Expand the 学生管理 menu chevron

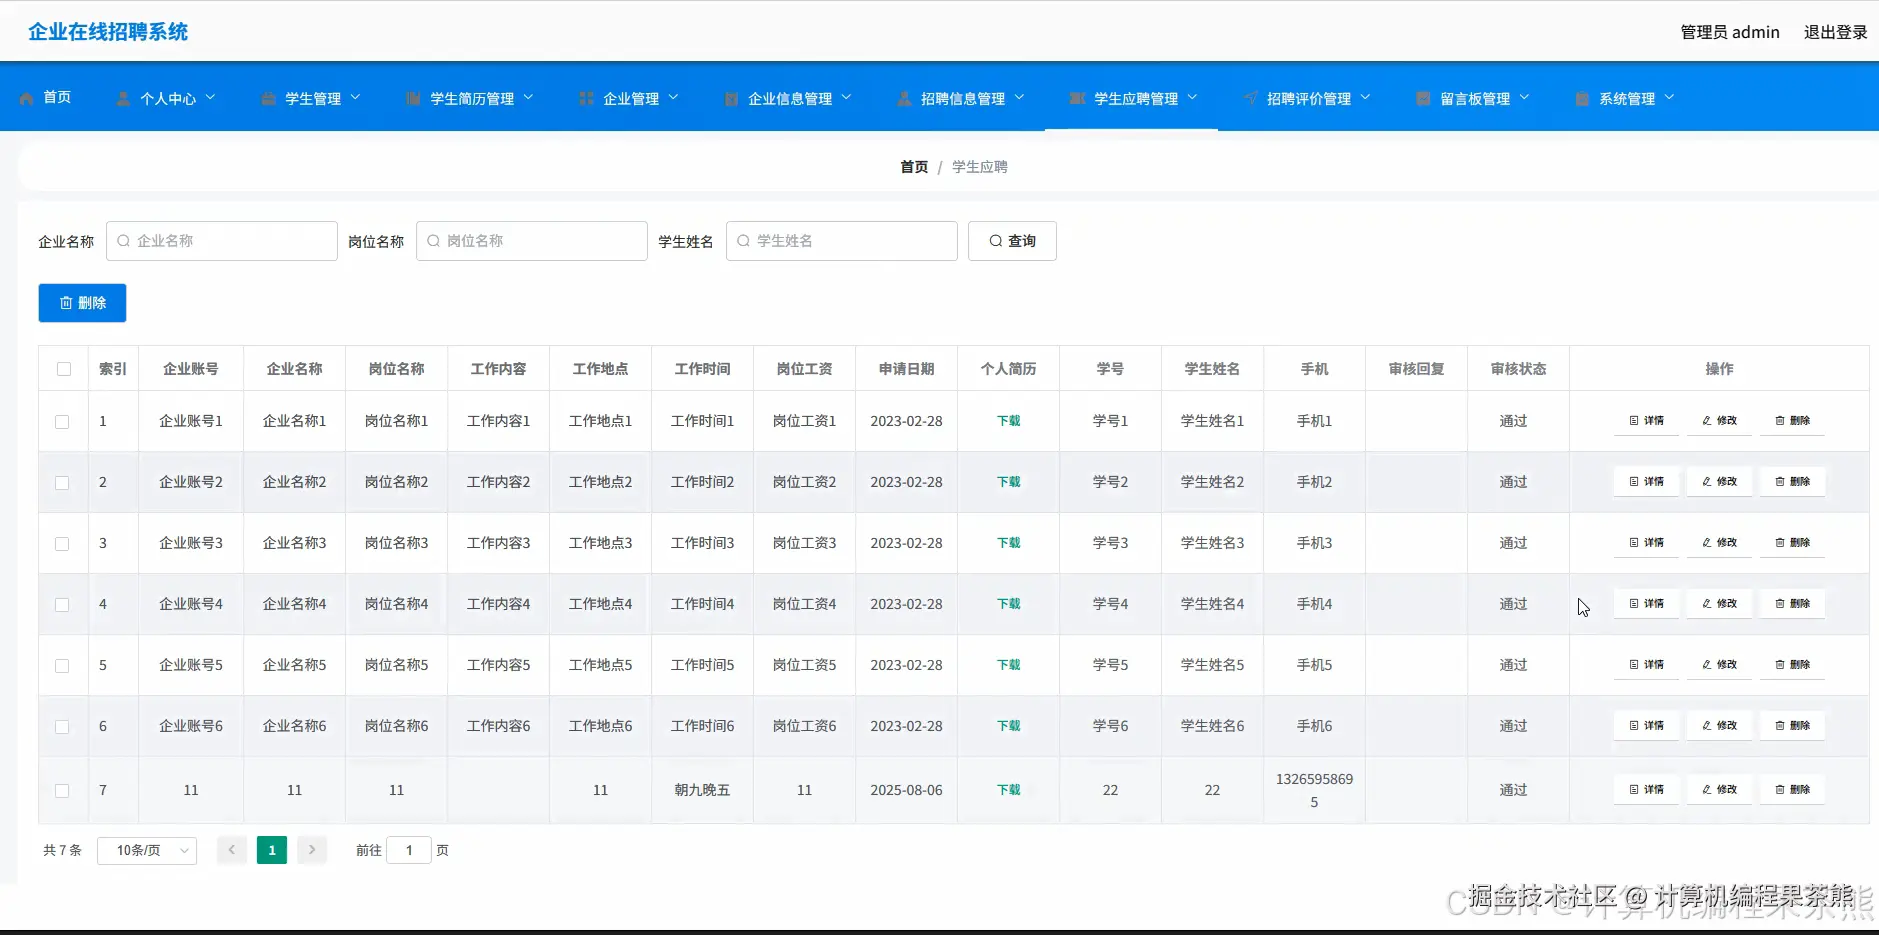(355, 97)
